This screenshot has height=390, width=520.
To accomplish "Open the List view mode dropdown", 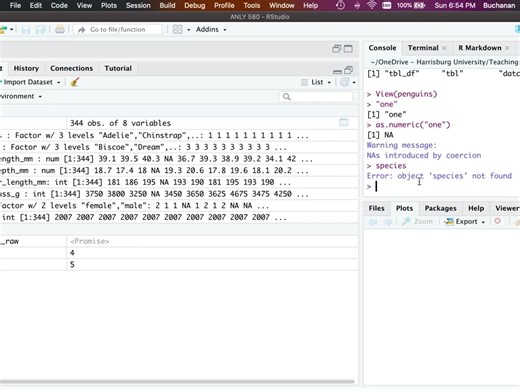I will click(x=316, y=82).
